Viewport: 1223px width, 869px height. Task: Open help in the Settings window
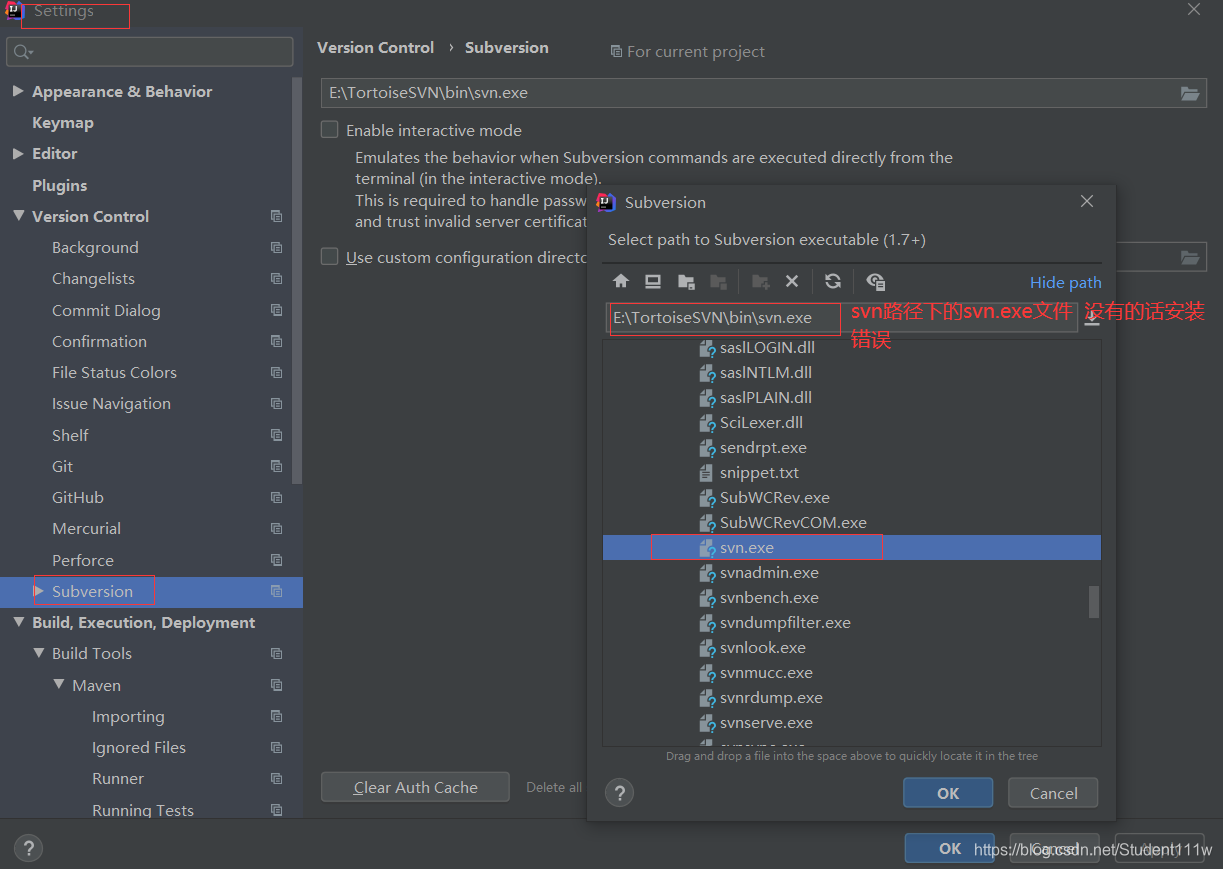pyautogui.click(x=28, y=848)
